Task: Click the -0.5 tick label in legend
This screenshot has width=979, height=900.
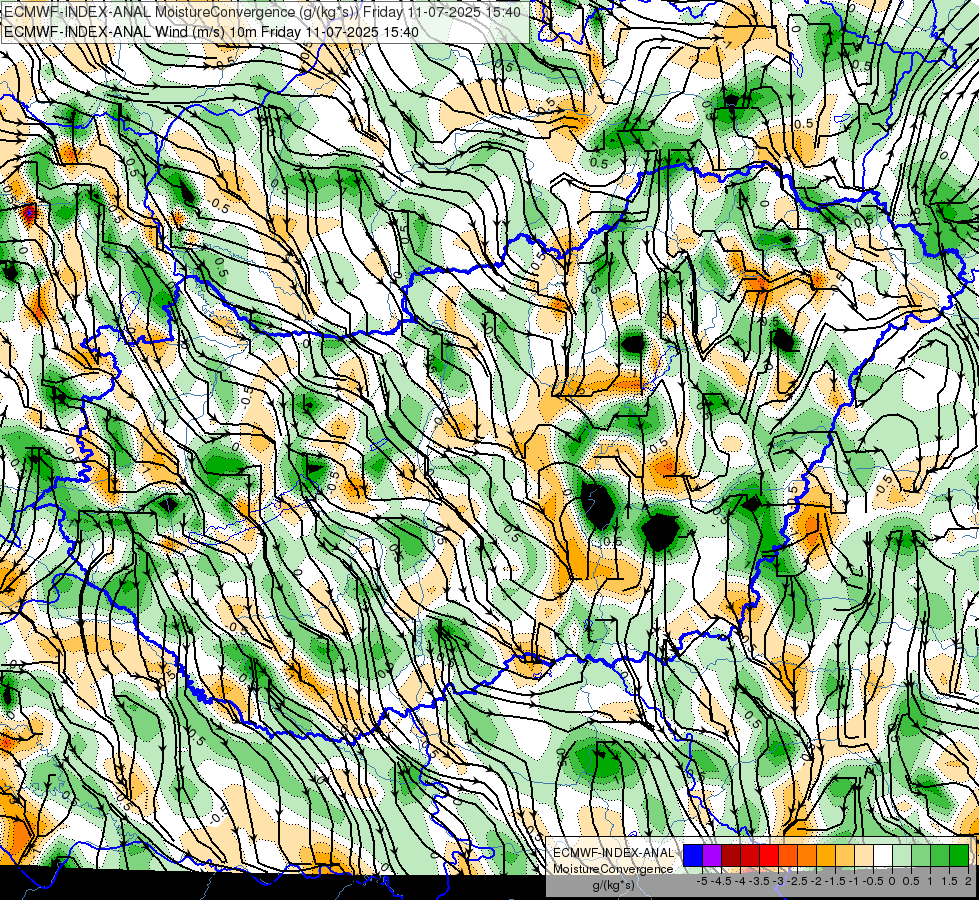Action: tap(873, 881)
